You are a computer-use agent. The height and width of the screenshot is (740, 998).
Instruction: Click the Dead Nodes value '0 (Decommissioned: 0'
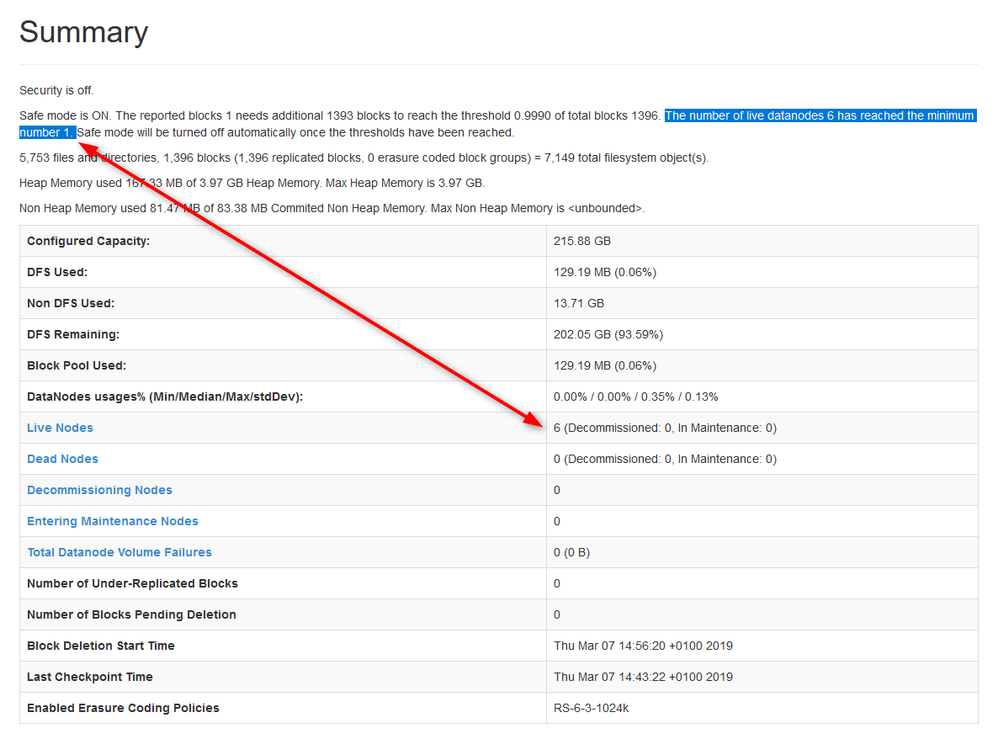[x=665, y=459]
